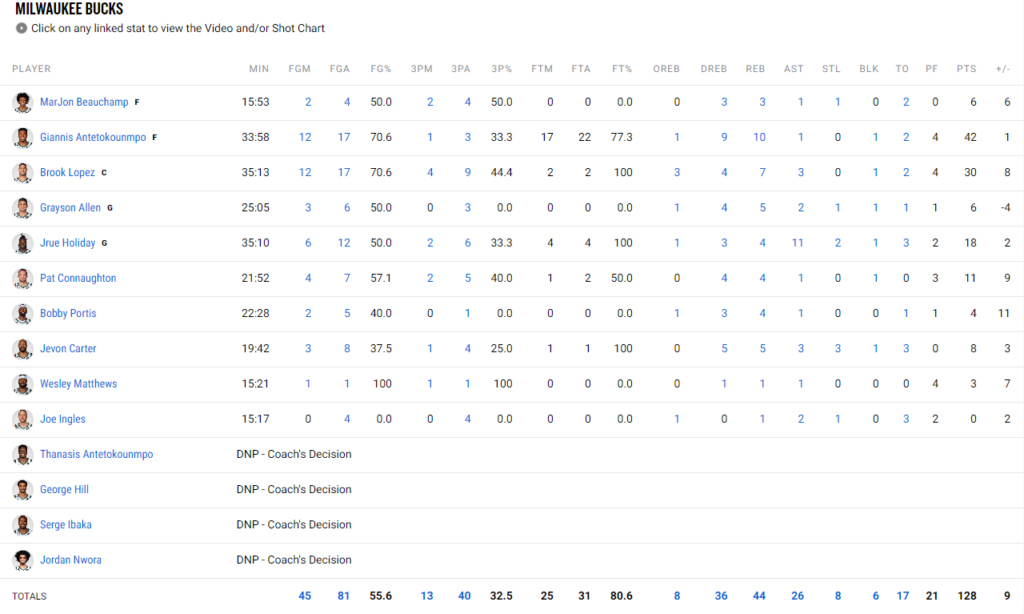Click Brook Lopez's headshot thumbnail
Image resolution: width=1024 pixels, height=614 pixels.
click(x=22, y=173)
